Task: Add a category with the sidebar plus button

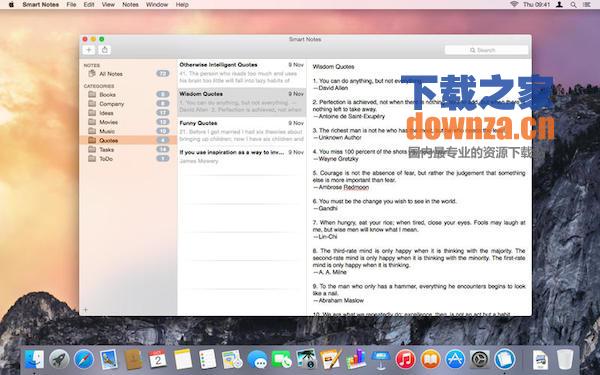Action: (x=86, y=310)
